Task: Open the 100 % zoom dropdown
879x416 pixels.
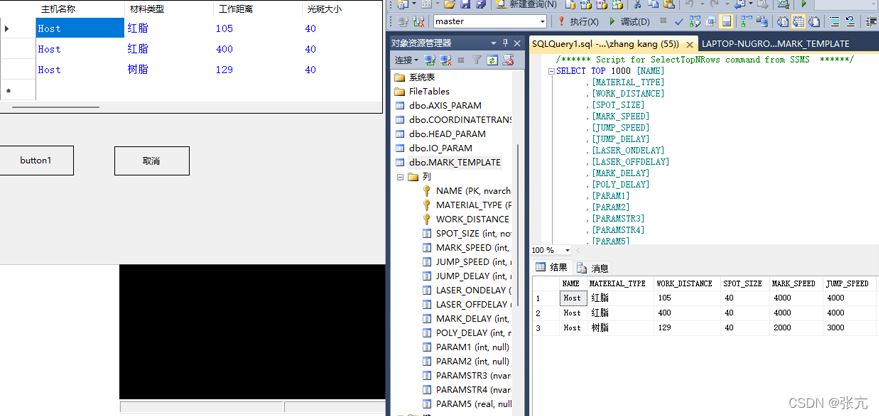Action: (568, 250)
